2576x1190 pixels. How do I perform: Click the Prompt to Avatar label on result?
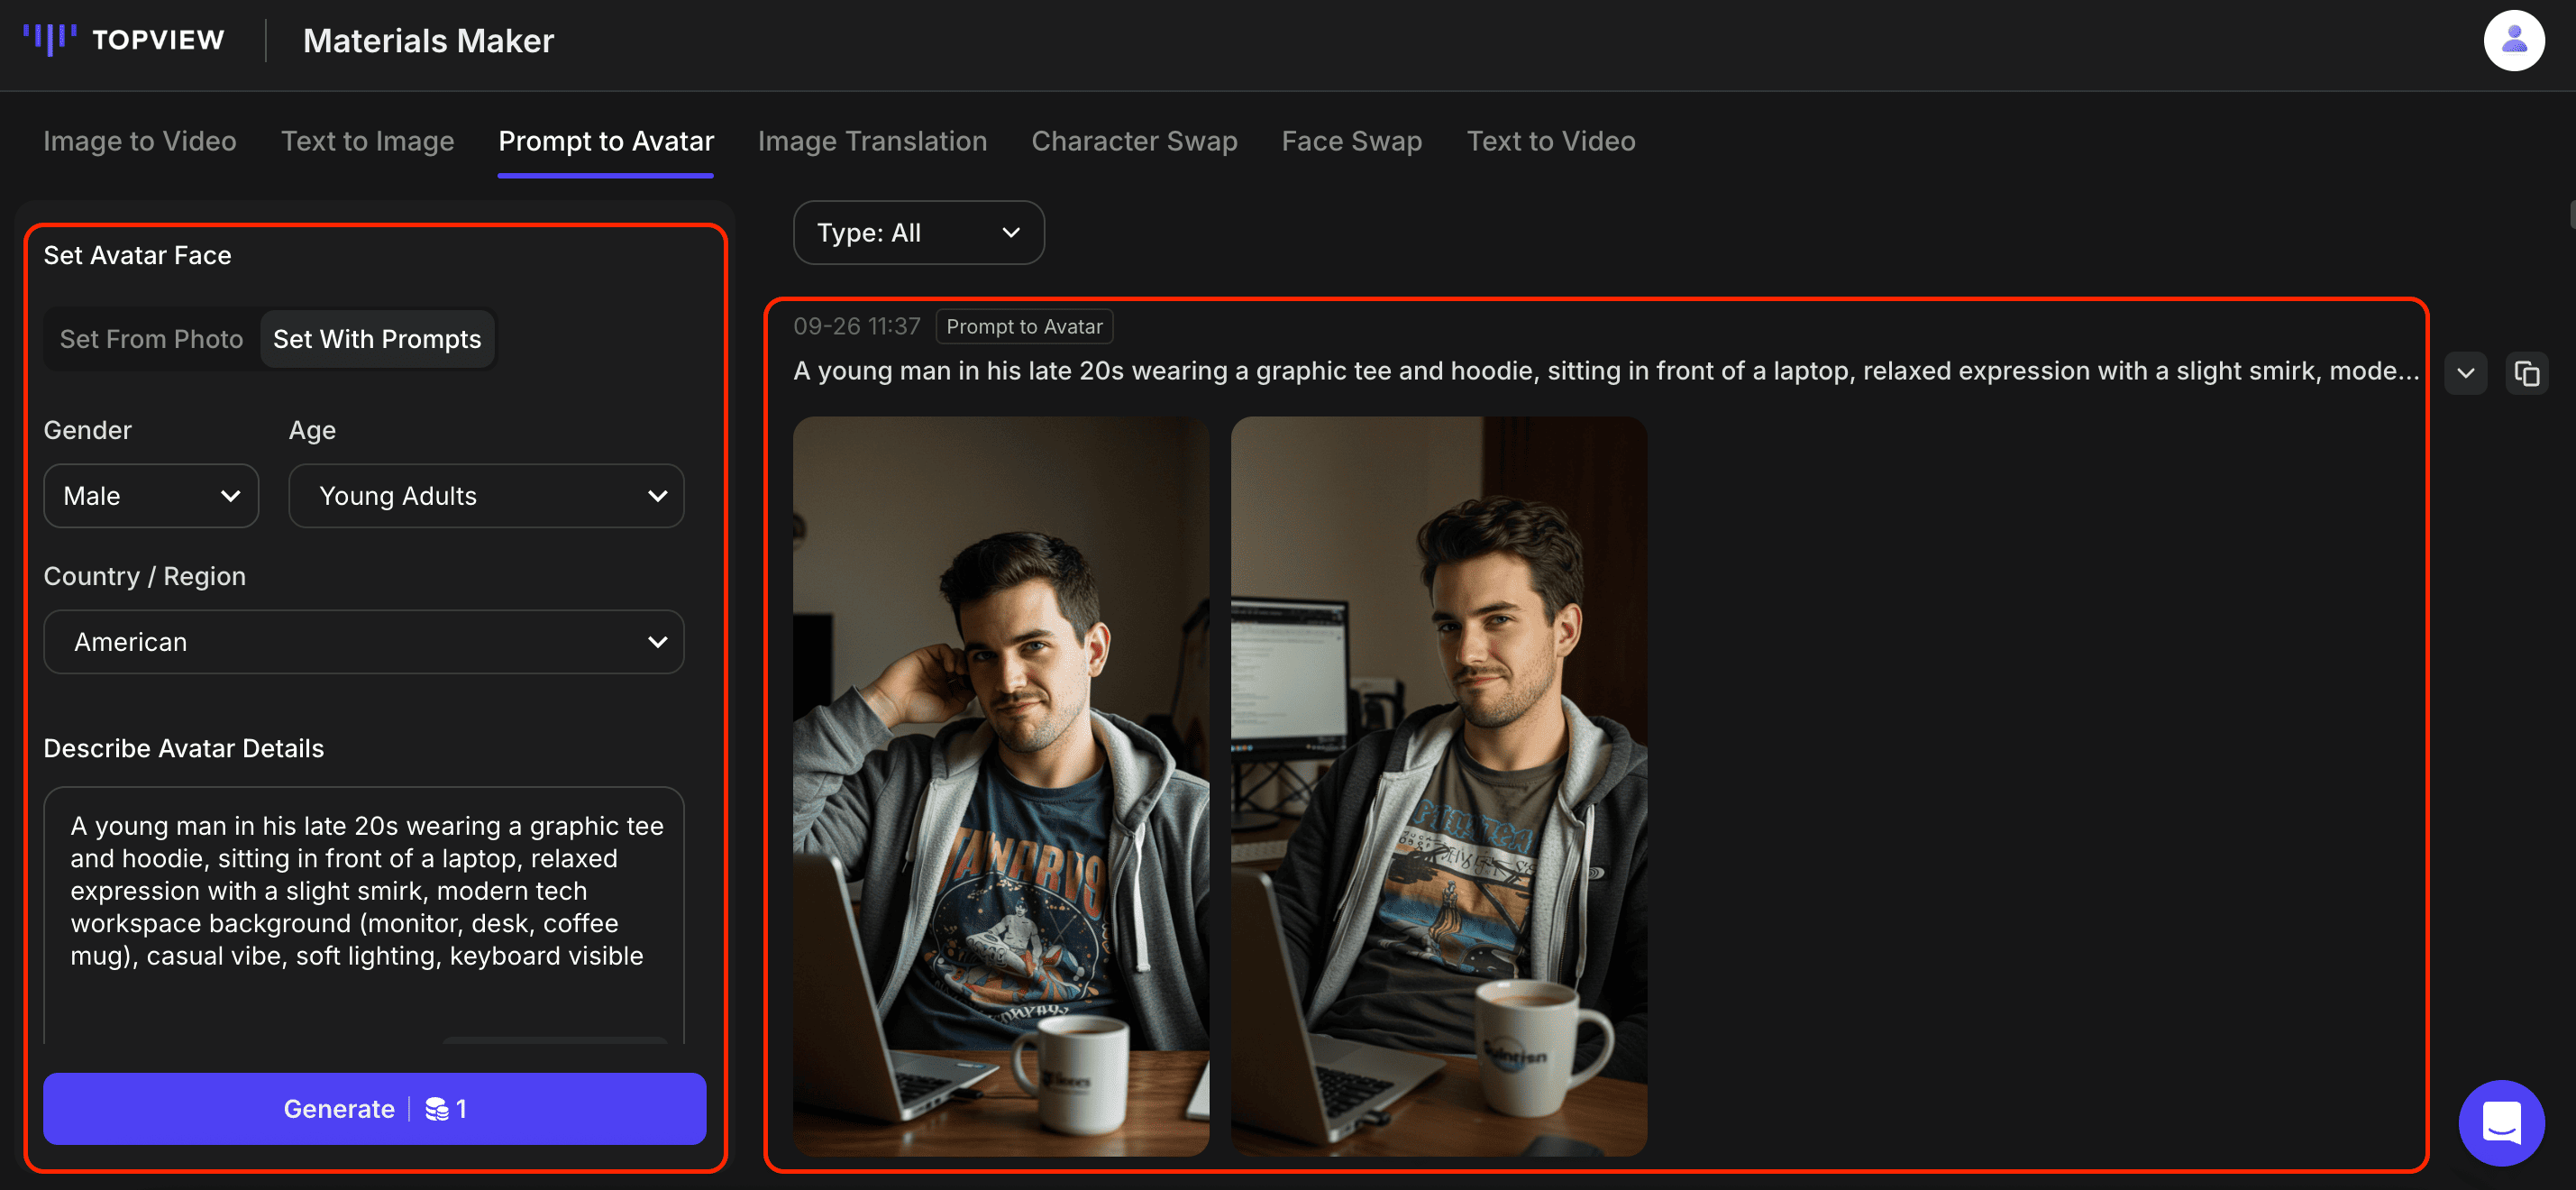1024,326
